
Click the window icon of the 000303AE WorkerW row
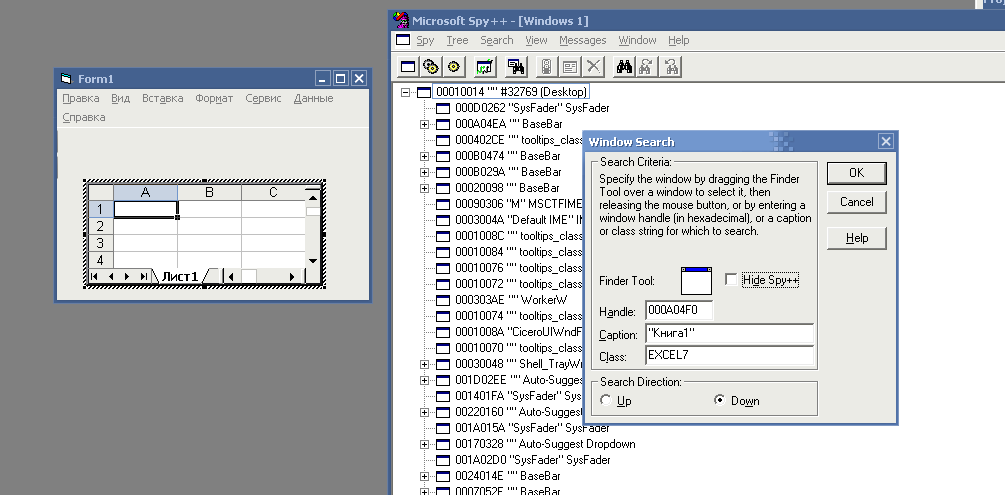pyautogui.click(x=443, y=300)
